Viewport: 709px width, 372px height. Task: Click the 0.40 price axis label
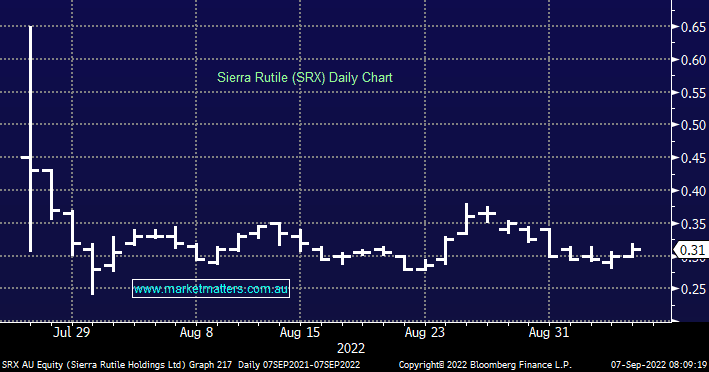pyautogui.click(x=694, y=191)
